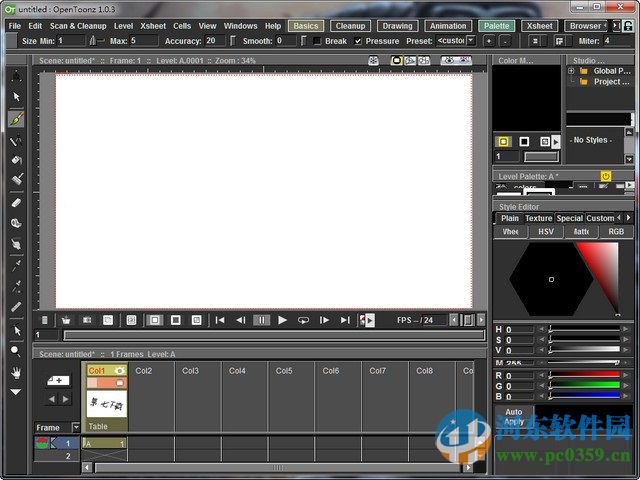
Task: Adjust the Green channel slider
Action: coord(584,385)
